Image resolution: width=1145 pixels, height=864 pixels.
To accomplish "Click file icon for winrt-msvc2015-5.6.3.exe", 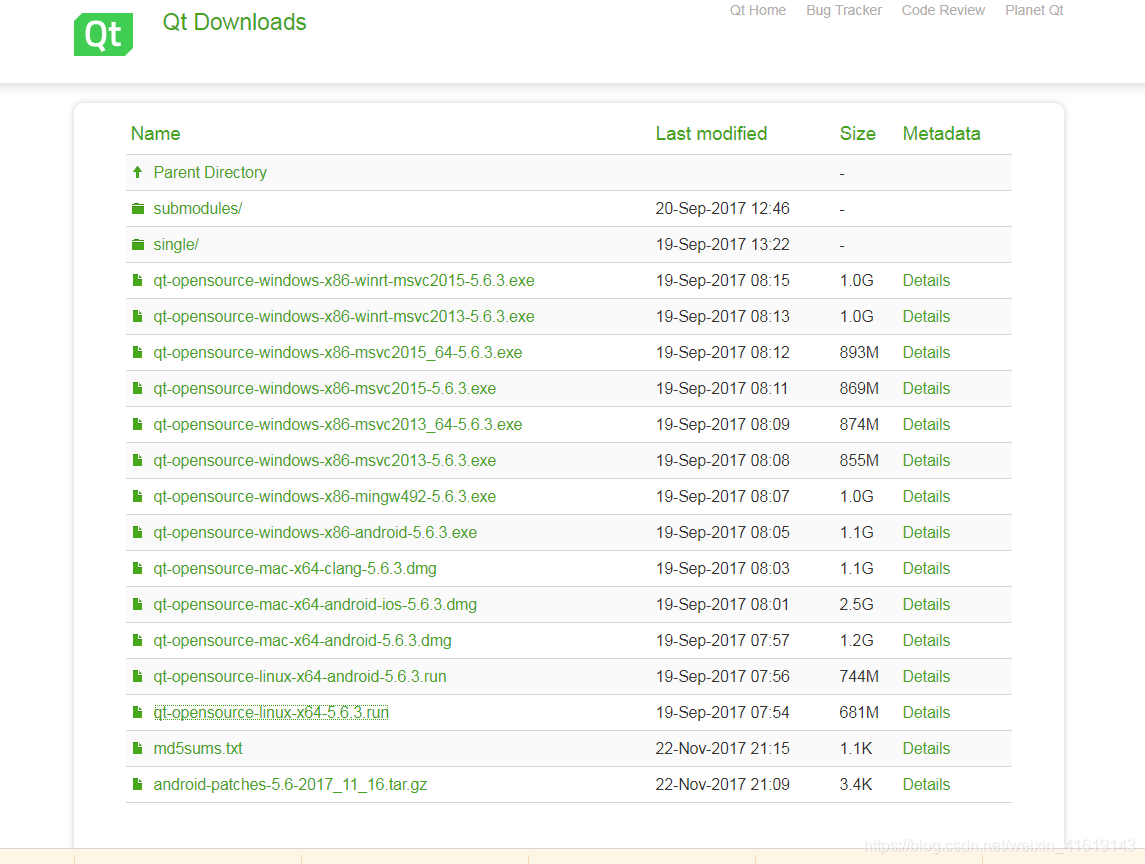I will 137,280.
